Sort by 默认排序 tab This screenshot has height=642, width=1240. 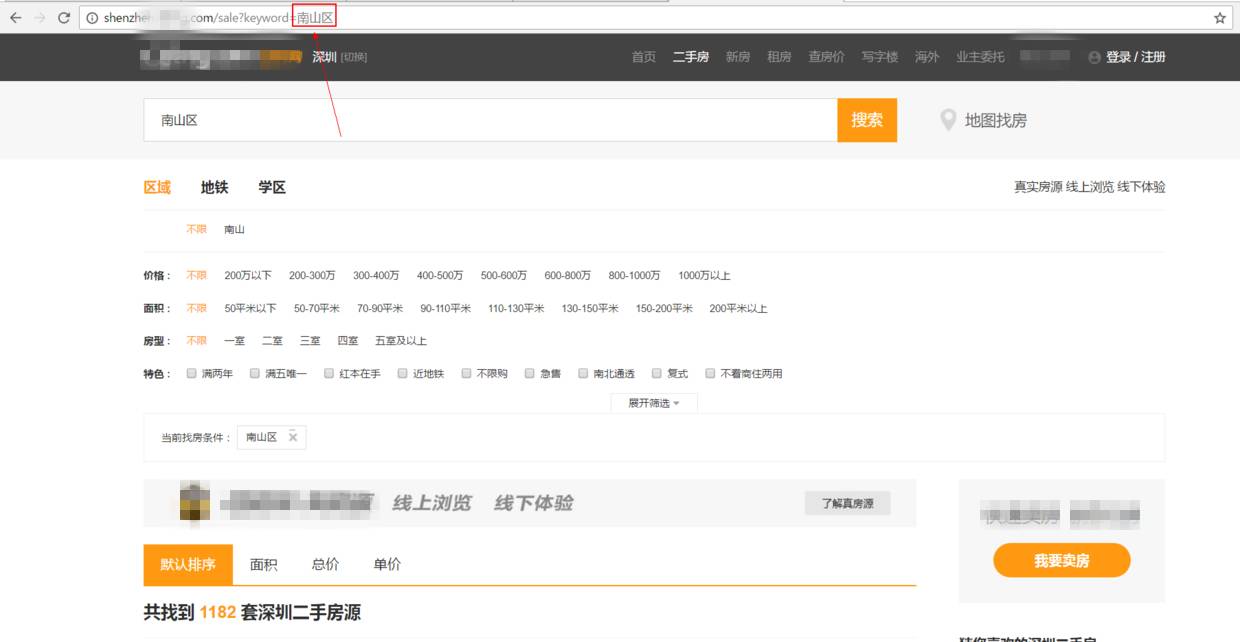[188, 564]
